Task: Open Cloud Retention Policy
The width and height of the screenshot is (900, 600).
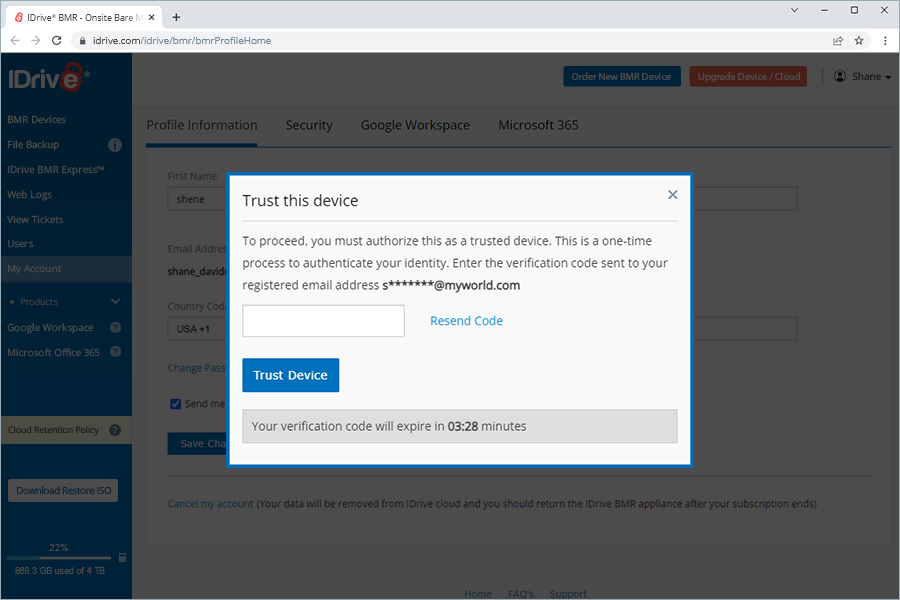Action: coord(53,429)
